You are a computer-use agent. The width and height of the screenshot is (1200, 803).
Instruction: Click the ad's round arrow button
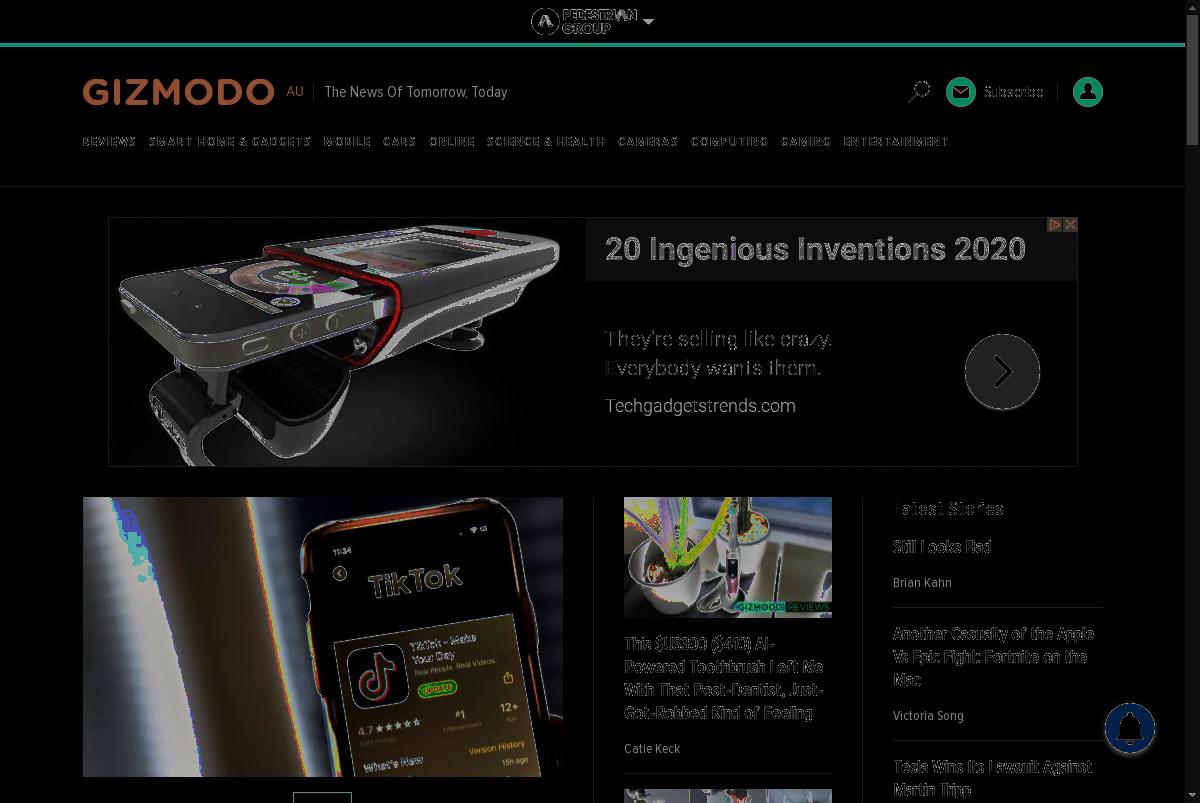coord(1002,372)
